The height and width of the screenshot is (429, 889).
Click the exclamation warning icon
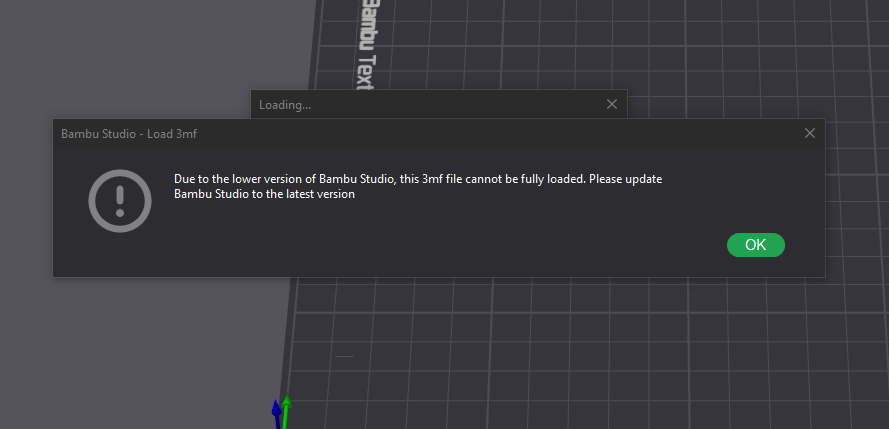click(120, 201)
